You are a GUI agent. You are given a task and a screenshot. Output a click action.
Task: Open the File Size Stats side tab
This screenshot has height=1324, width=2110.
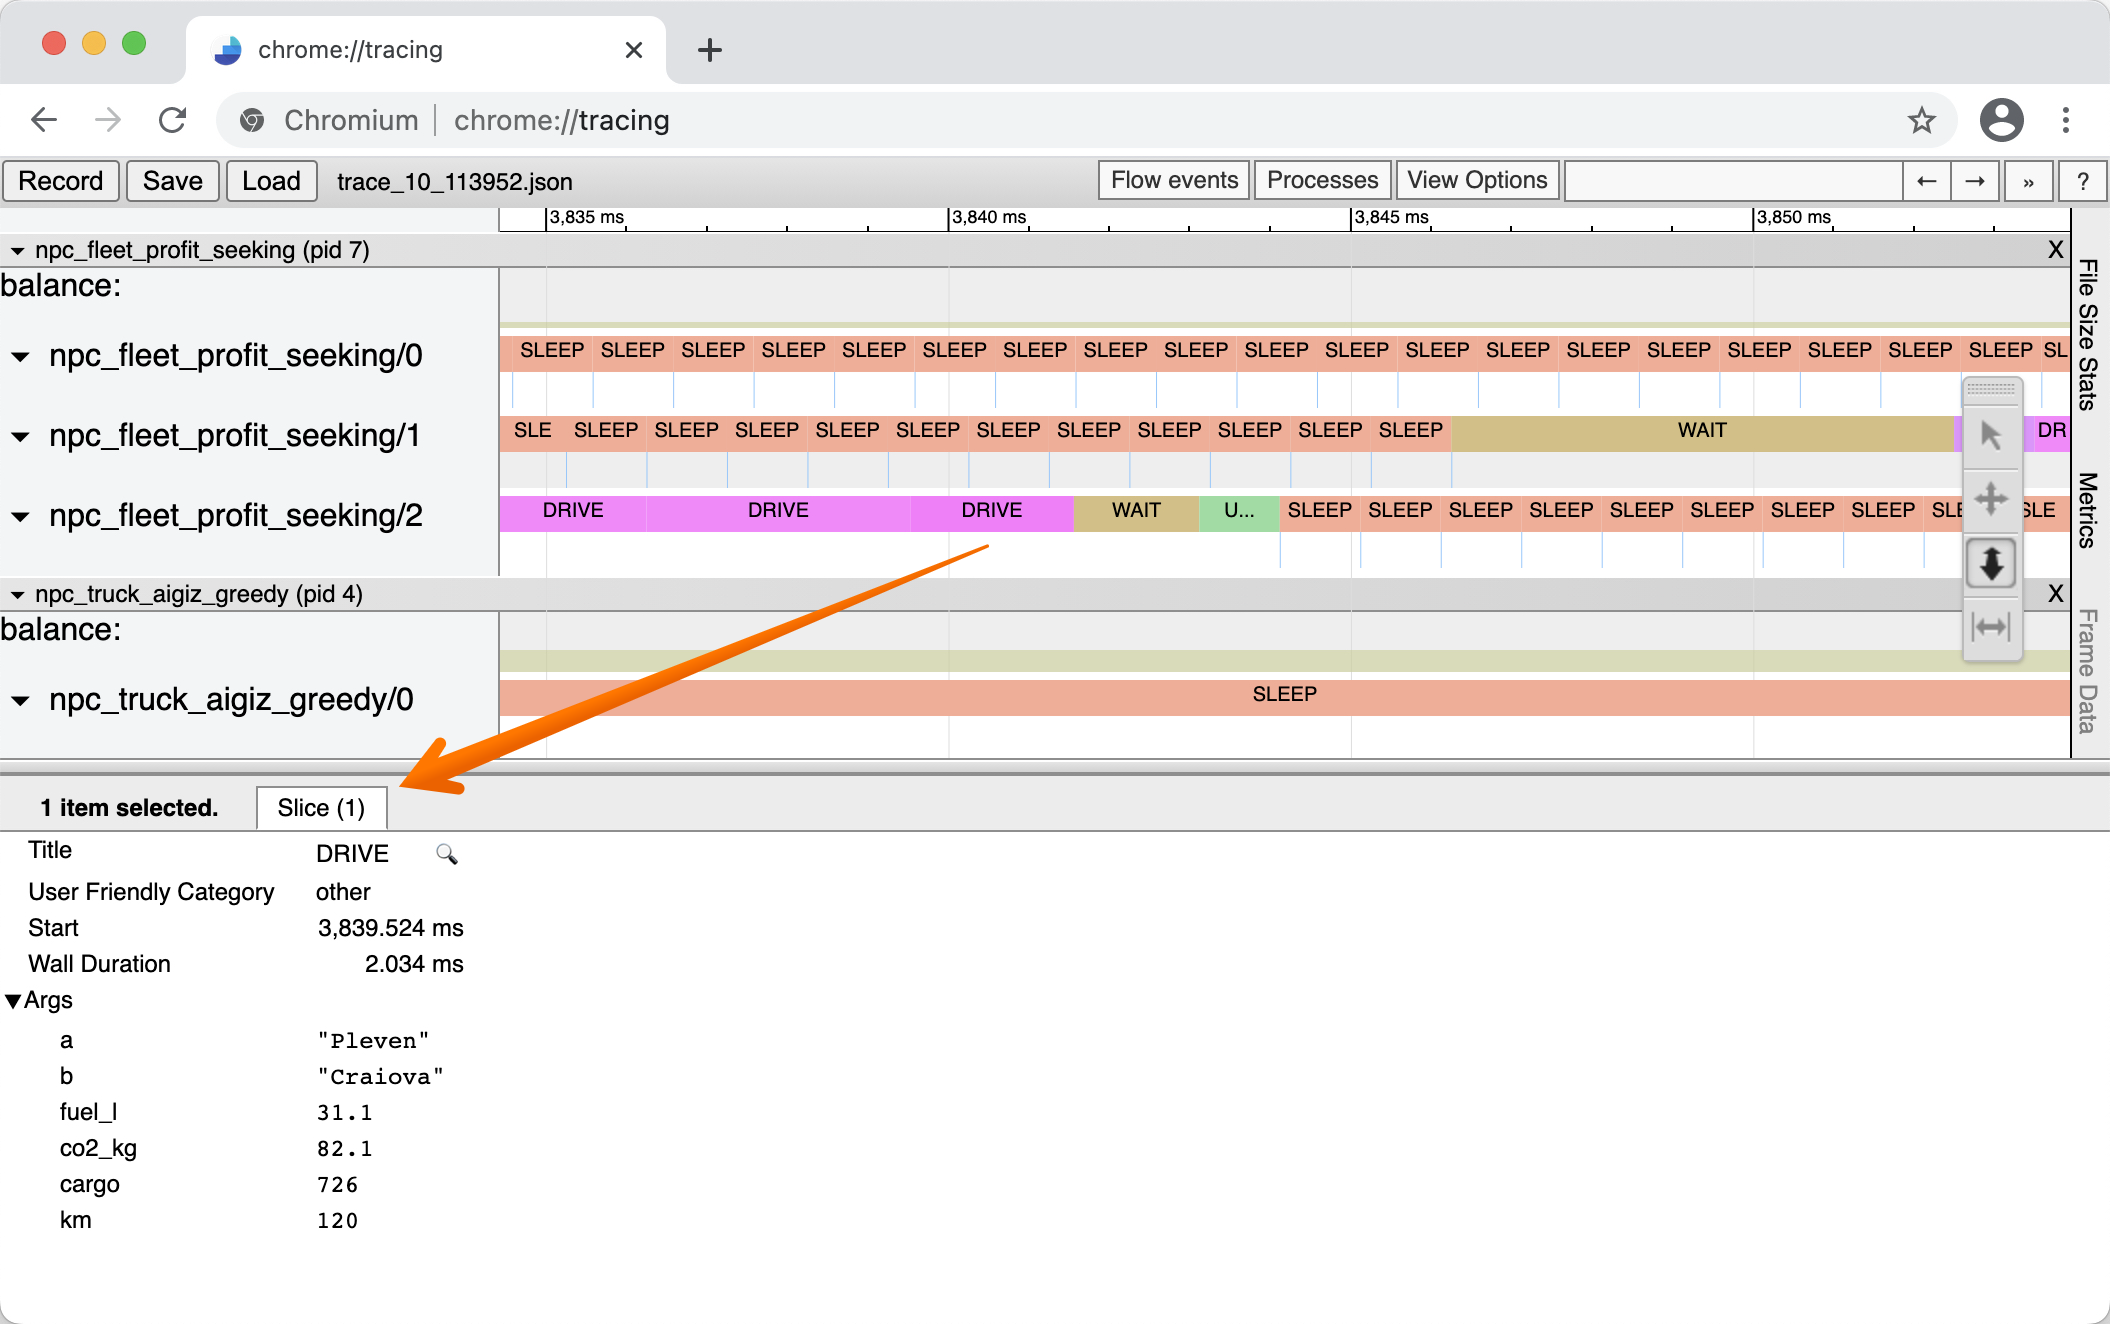click(x=2088, y=335)
